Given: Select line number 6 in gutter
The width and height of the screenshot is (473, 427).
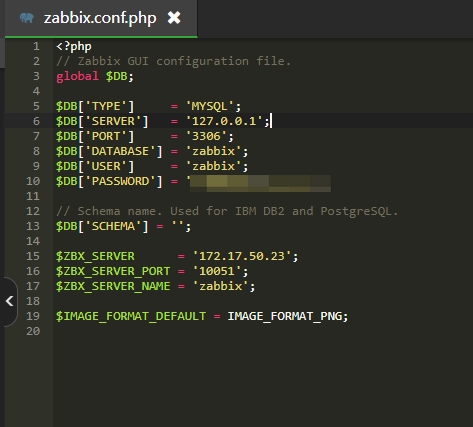Looking at the screenshot, I should (x=36, y=121).
